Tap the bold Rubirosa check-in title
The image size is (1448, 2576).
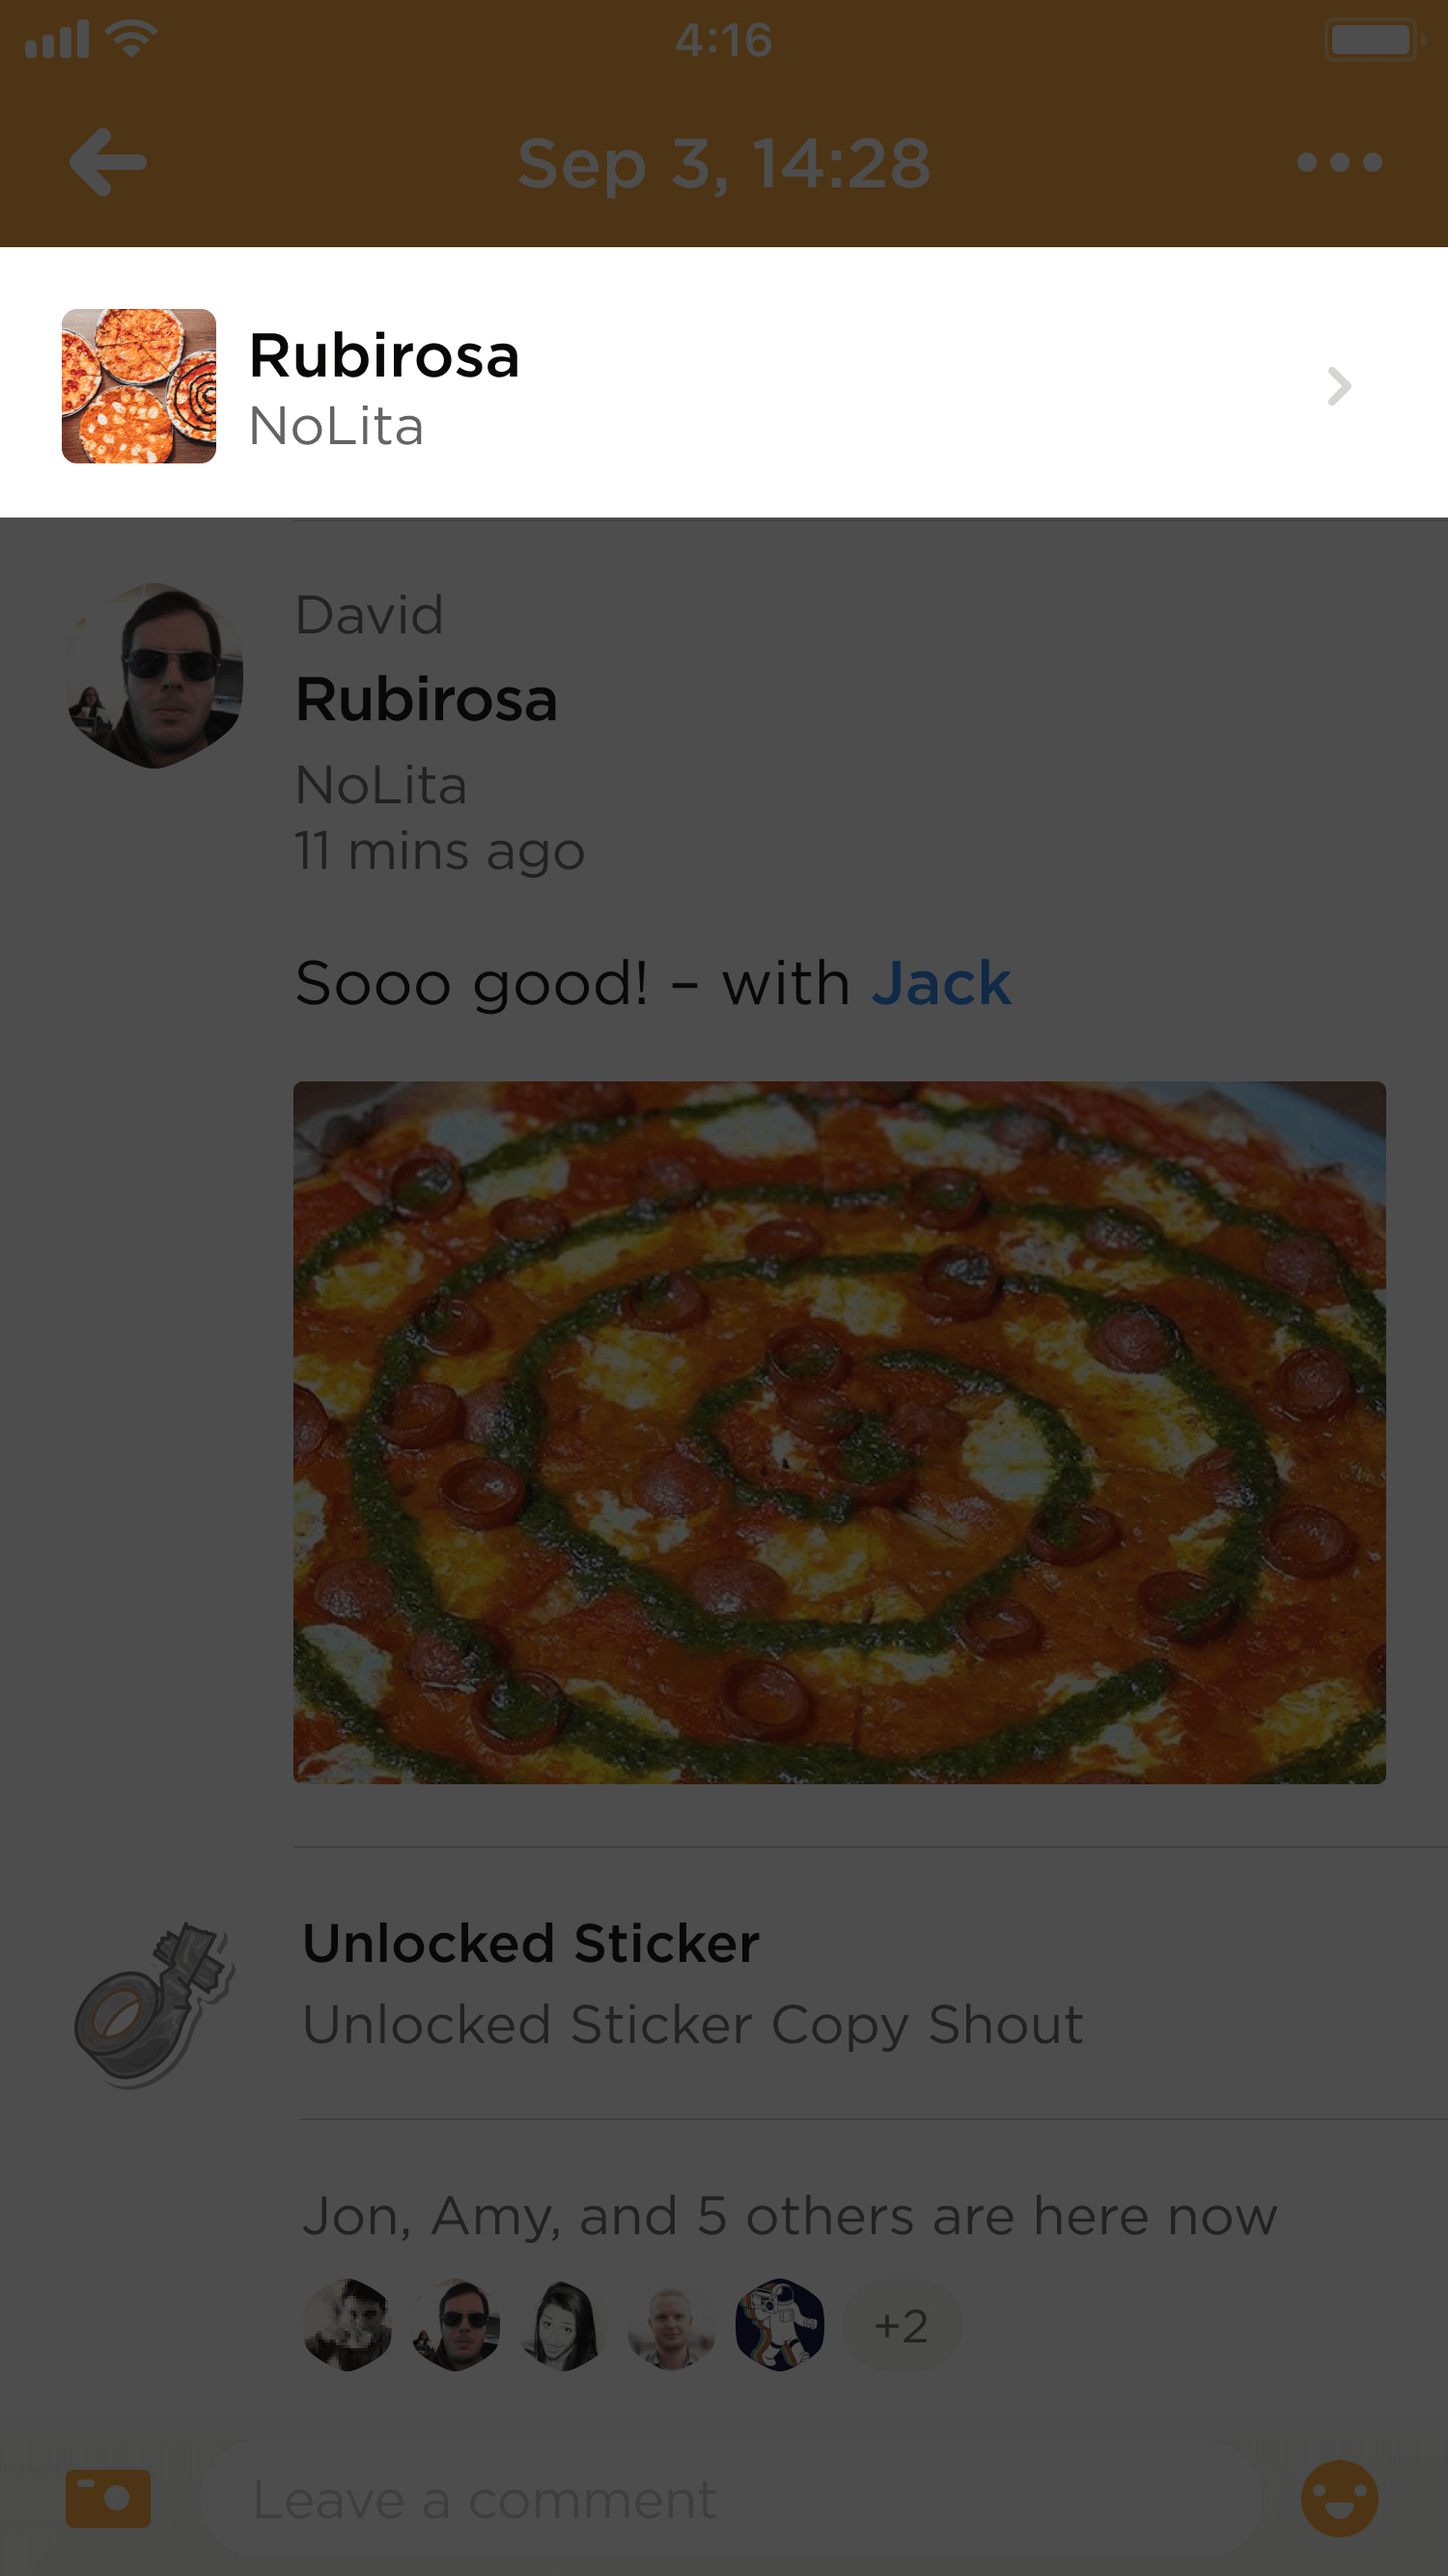[x=426, y=698]
